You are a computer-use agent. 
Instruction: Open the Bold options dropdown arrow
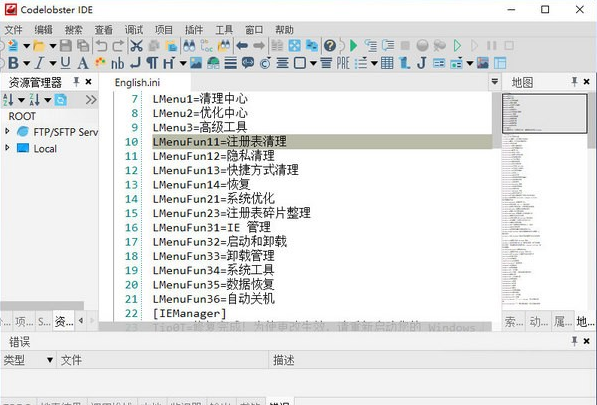(27, 63)
